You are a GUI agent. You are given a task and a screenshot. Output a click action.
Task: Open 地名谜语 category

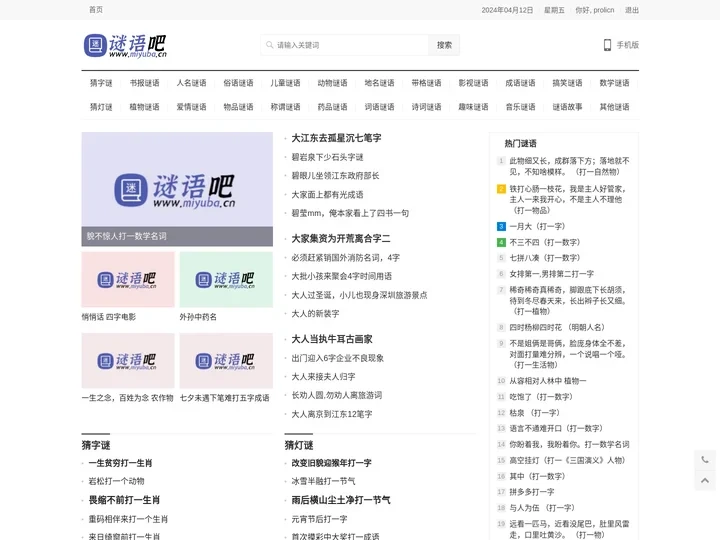point(379,83)
